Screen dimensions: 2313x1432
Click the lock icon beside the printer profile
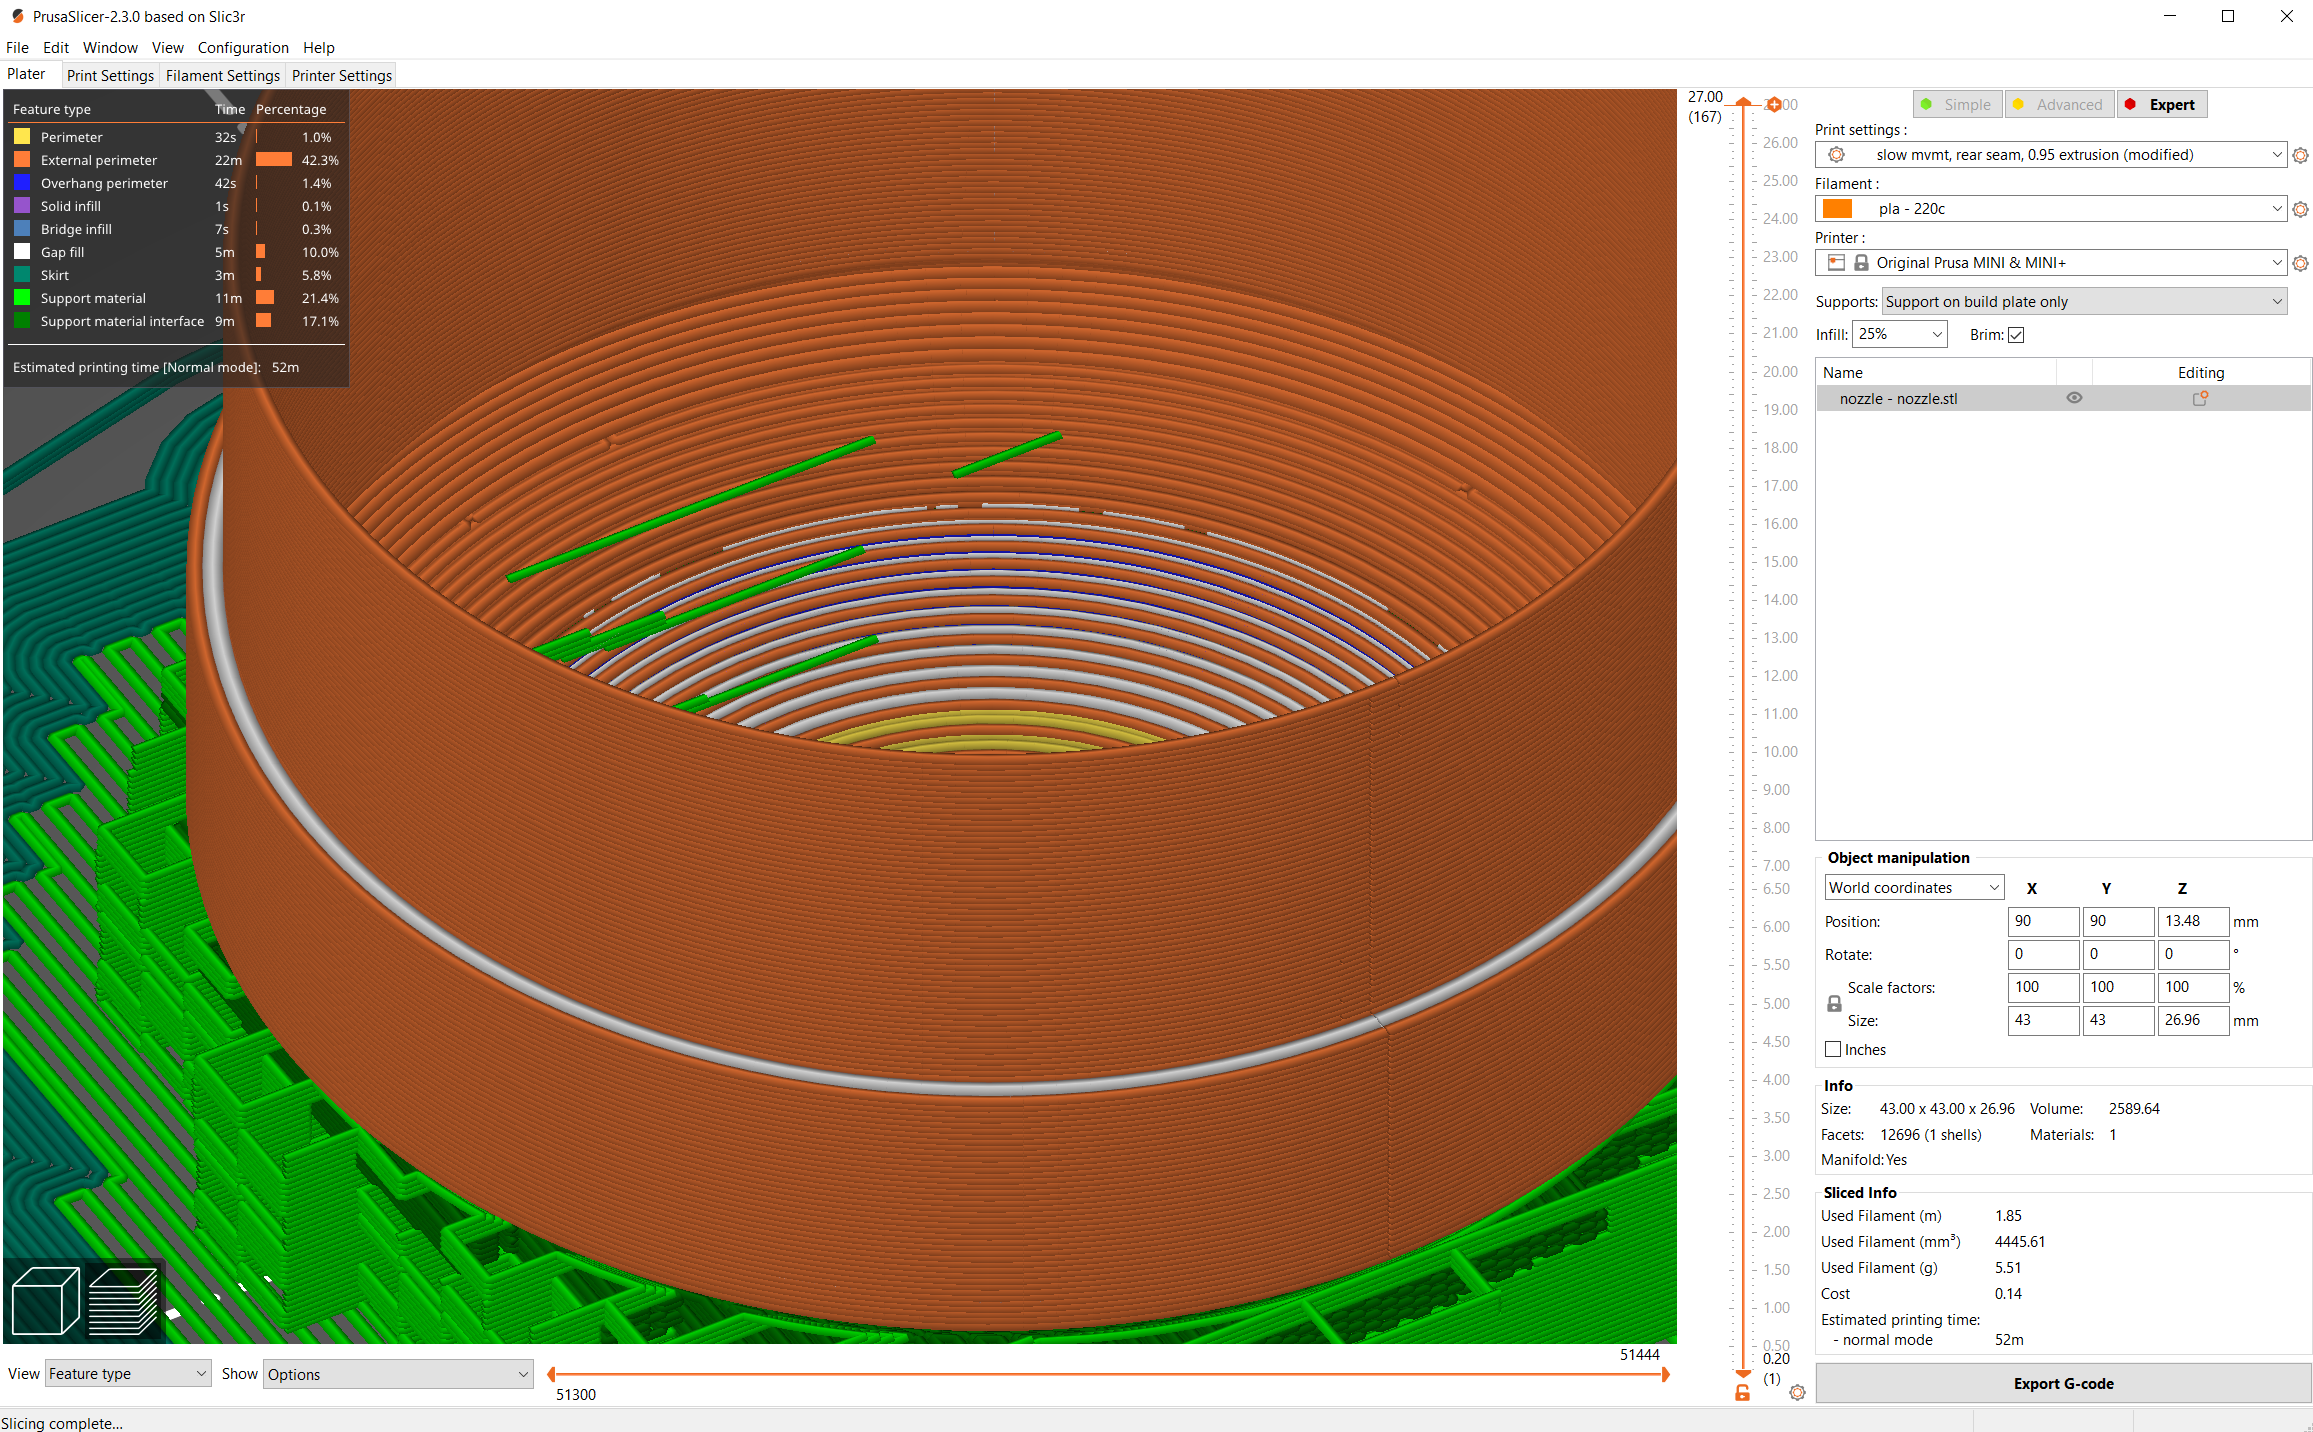[1861, 262]
